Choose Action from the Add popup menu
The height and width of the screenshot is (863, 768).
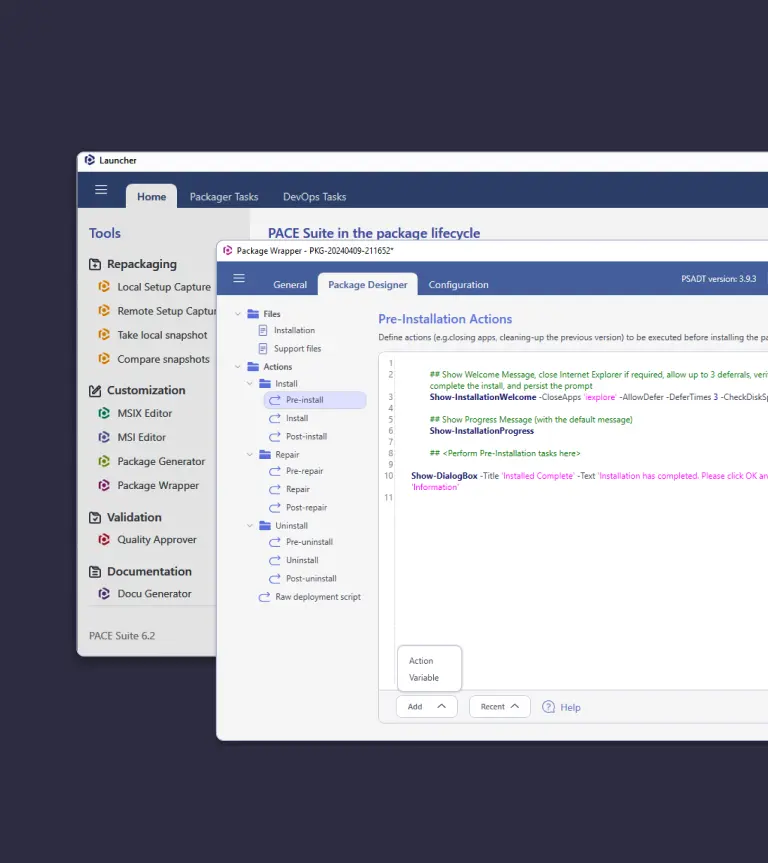tap(421, 661)
